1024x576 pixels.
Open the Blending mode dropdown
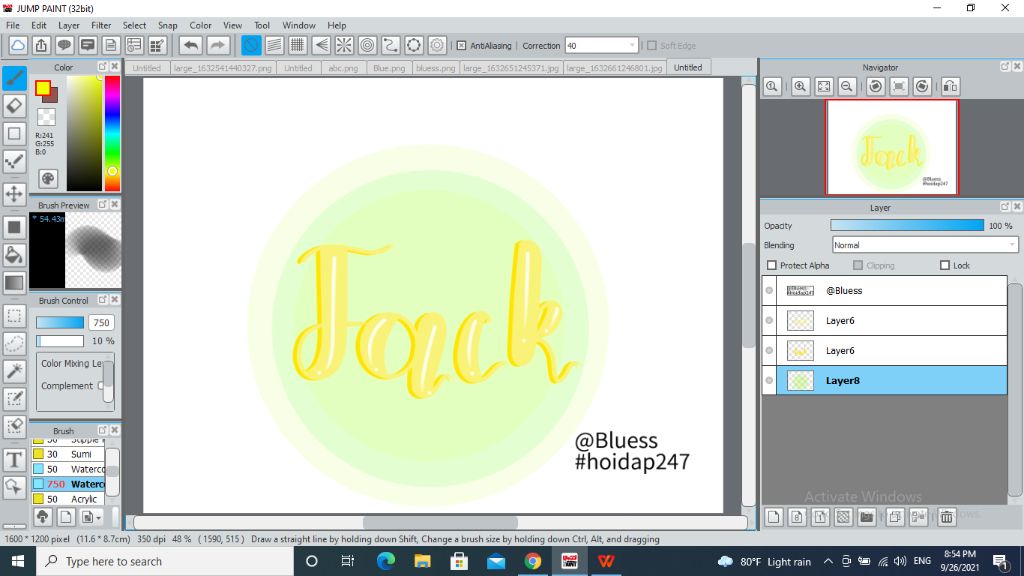point(1011,245)
